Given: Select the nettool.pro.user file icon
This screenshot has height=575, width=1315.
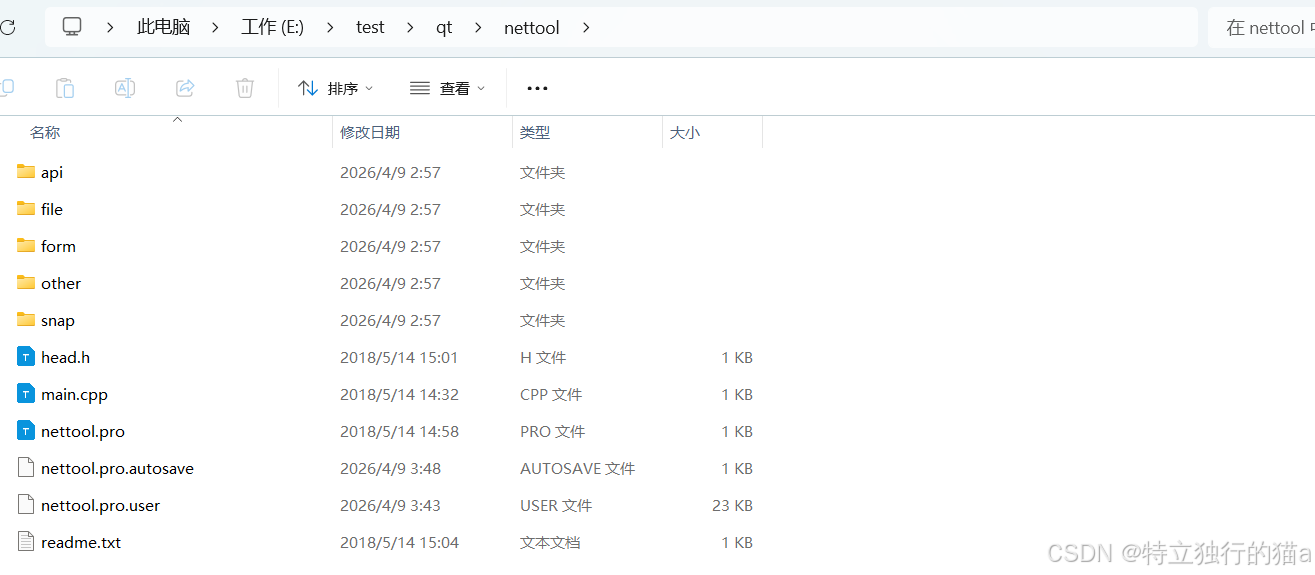Looking at the screenshot, I should (x=26, y=504).
